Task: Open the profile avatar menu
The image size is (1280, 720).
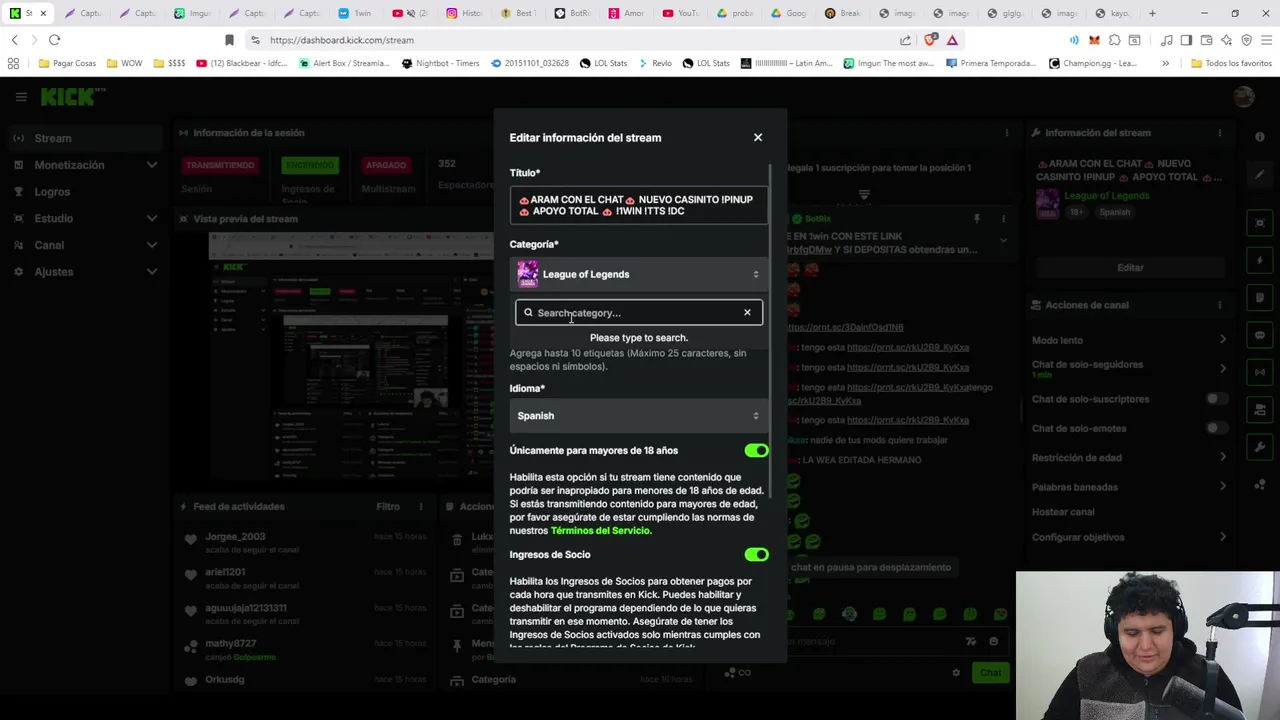Action: pyautogui.click(x=1244, y=97)
